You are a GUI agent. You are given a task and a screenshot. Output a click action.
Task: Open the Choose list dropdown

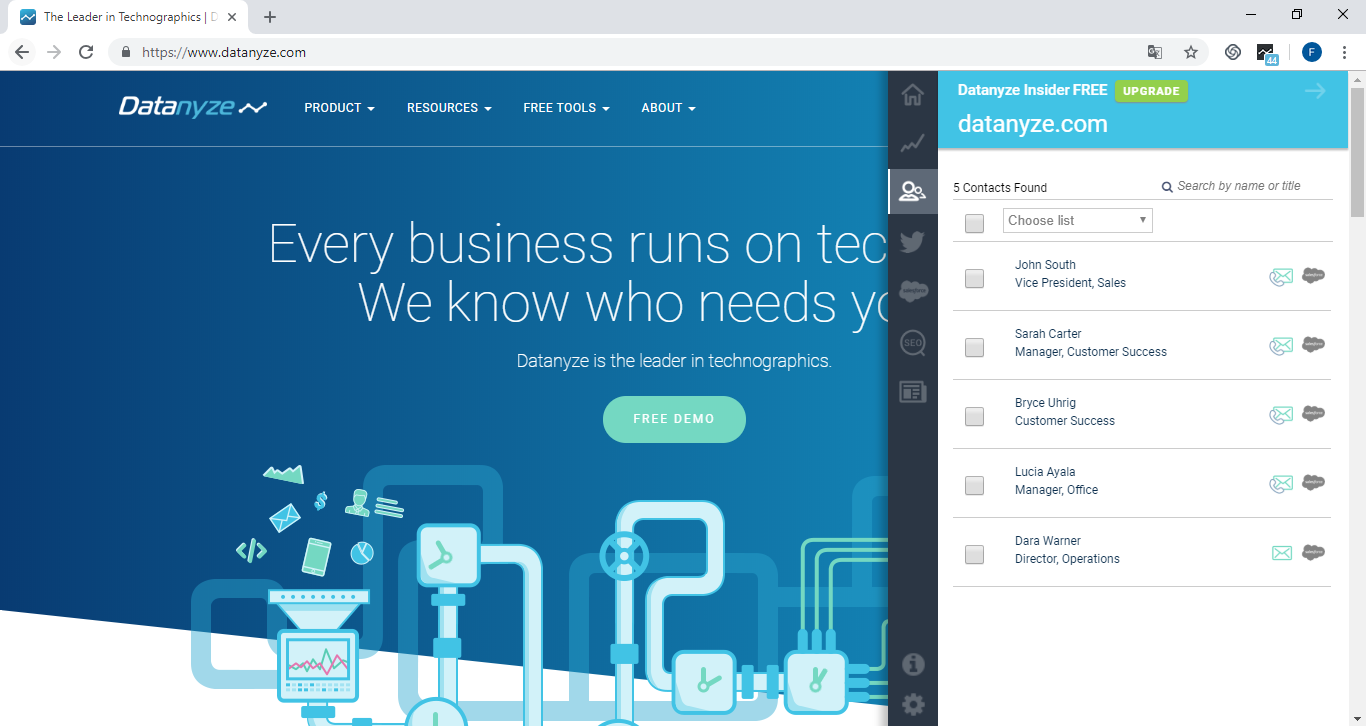(x=1078, y=220)
